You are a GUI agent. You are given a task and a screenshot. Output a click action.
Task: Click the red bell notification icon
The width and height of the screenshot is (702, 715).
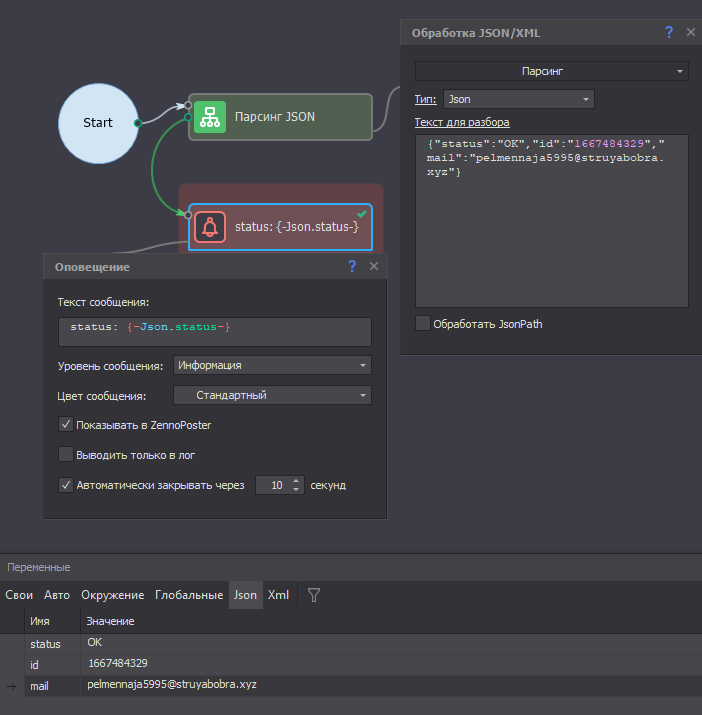click(x=210, y=227)
